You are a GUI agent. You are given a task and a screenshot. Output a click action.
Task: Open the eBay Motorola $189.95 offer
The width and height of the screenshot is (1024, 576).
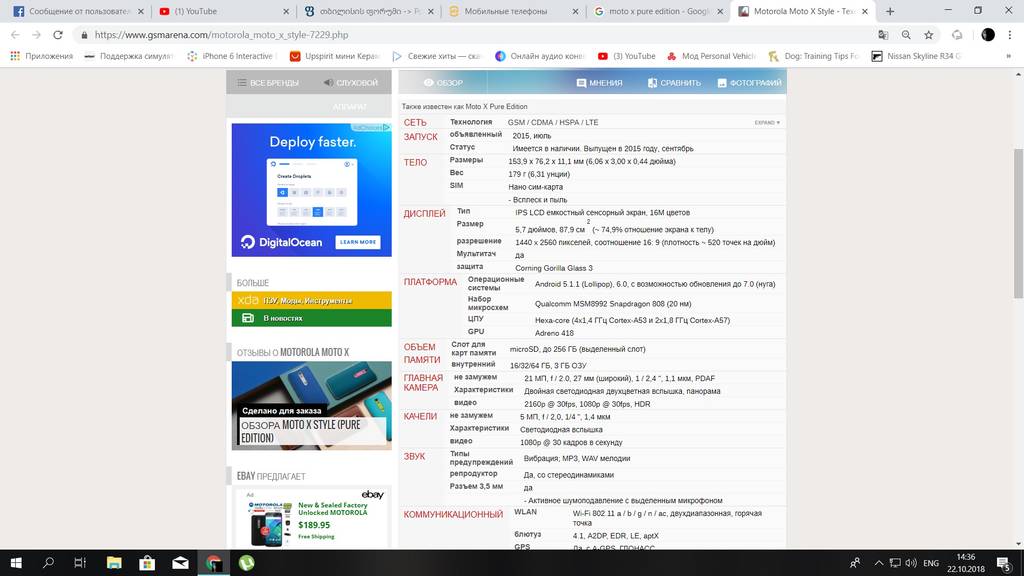point(312,518)
